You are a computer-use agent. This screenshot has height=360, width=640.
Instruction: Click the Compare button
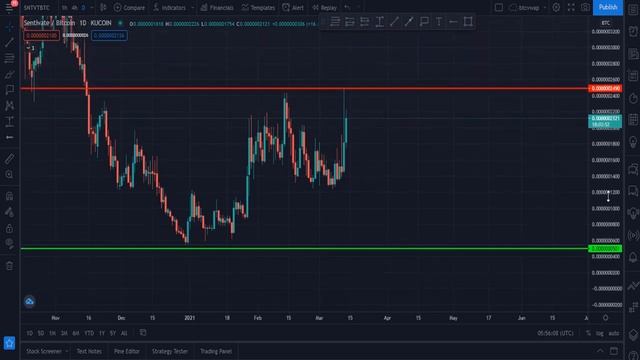point(129,7)
